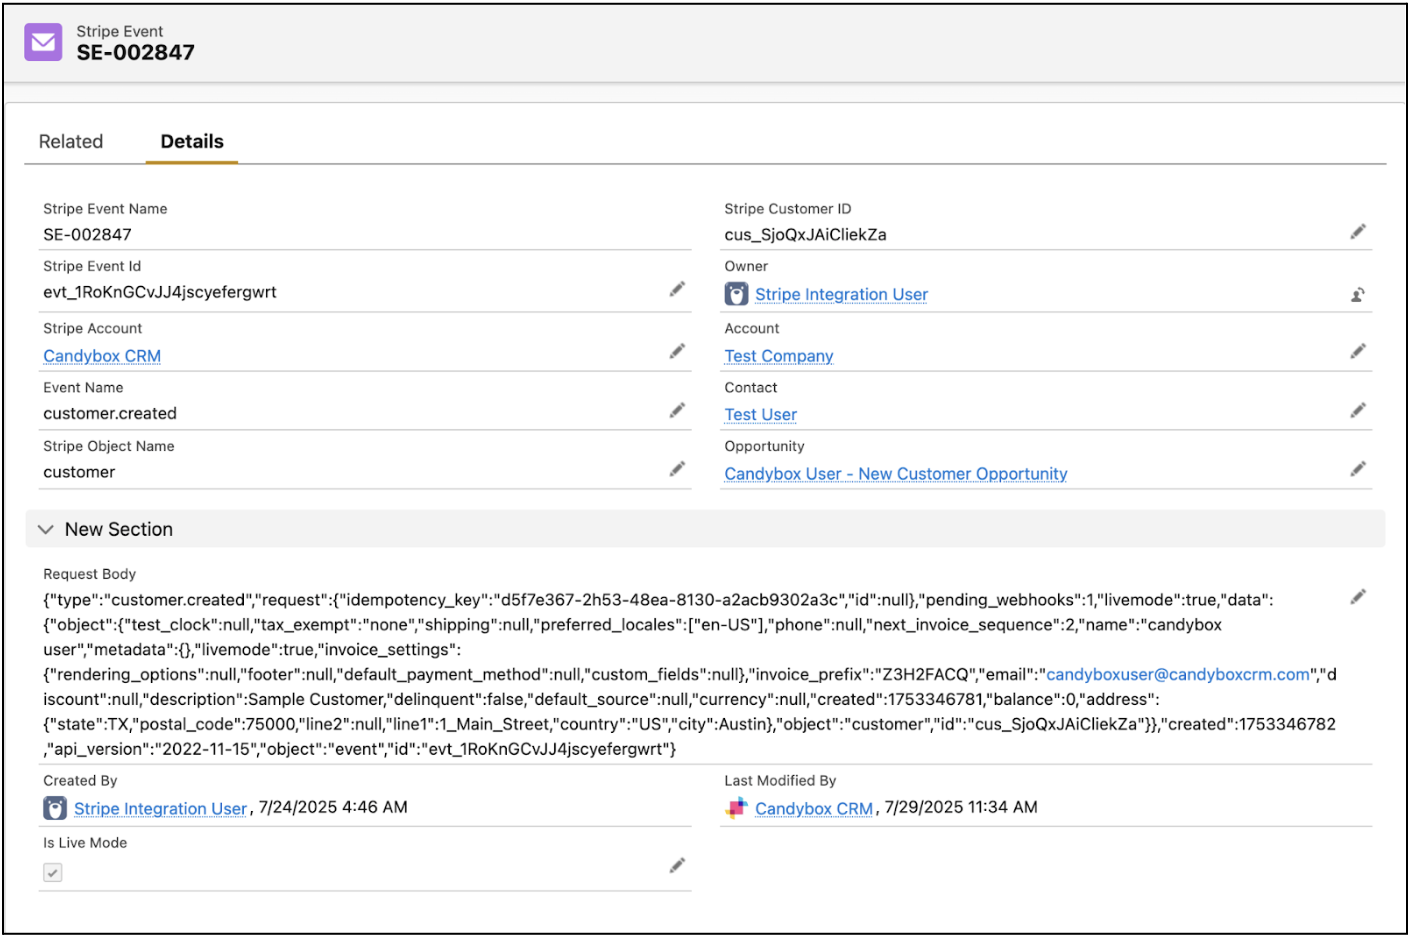Select the Details tab
Viewport: 1416px width, 940px height.
[192, 142]
